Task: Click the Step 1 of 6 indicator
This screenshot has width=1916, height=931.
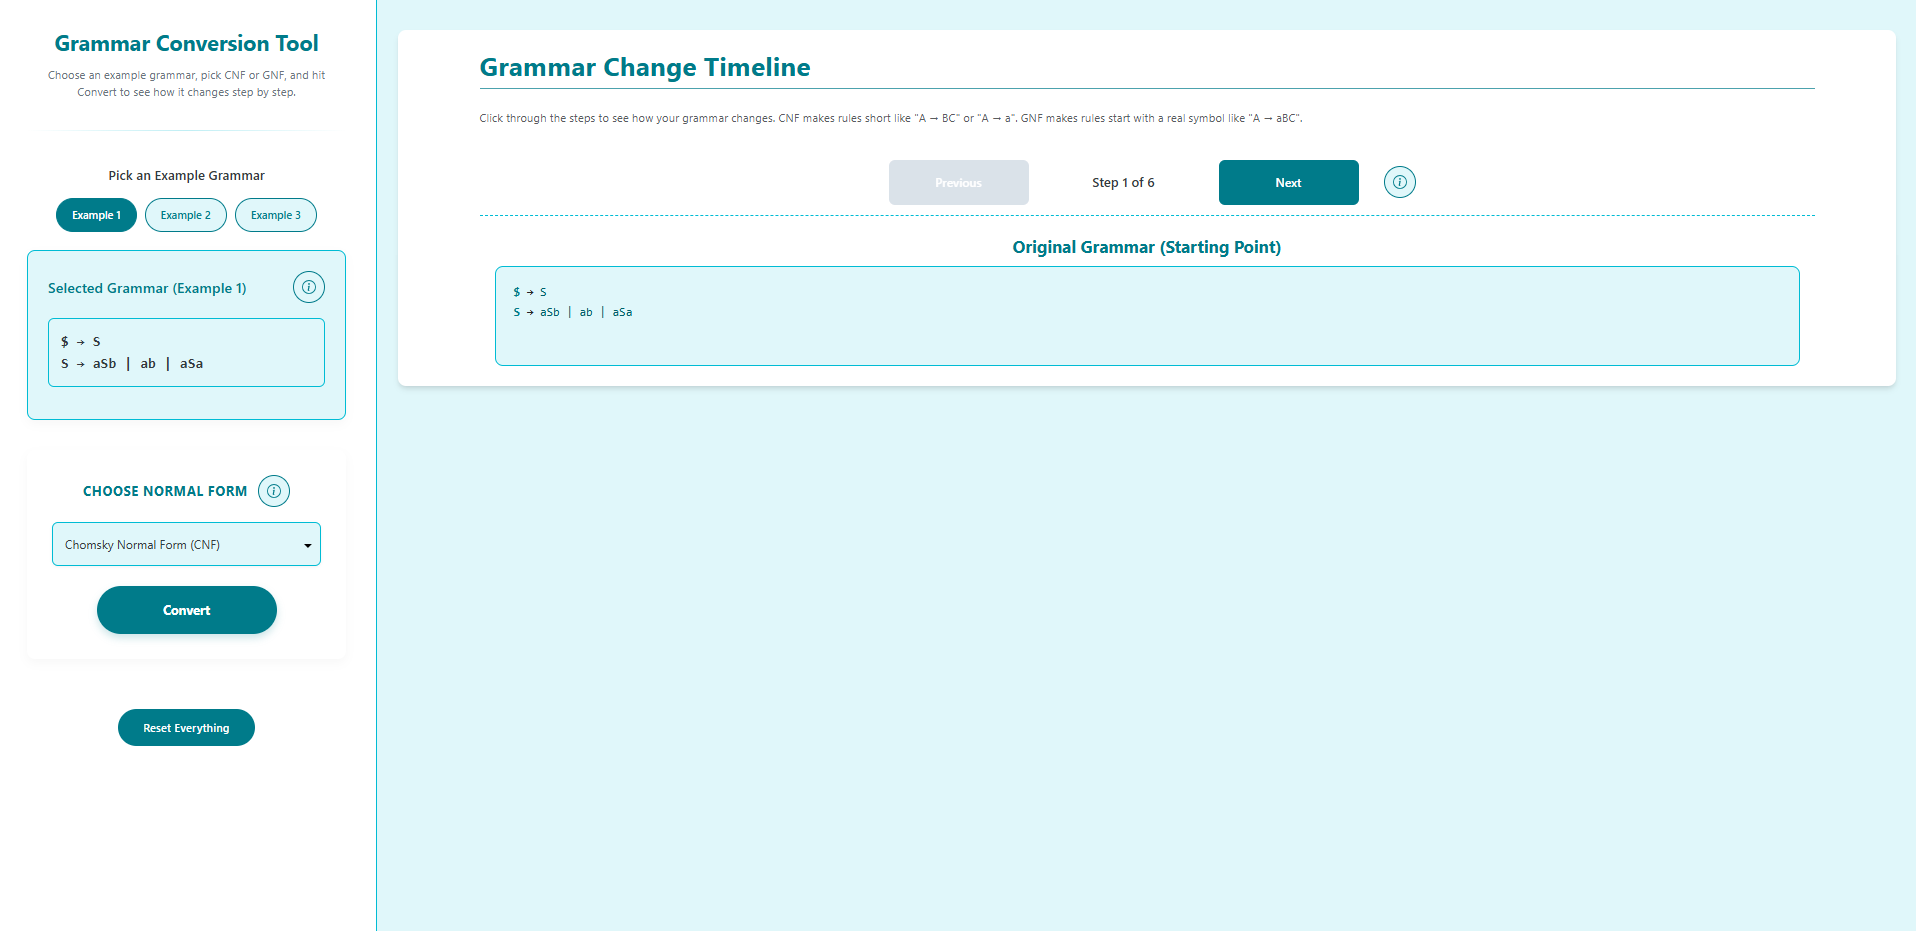Action: click(1123, 182)
